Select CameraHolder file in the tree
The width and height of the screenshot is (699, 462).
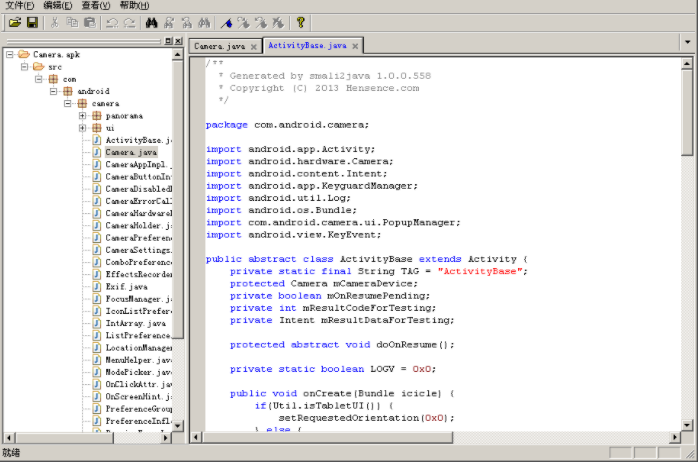[138, 226]
